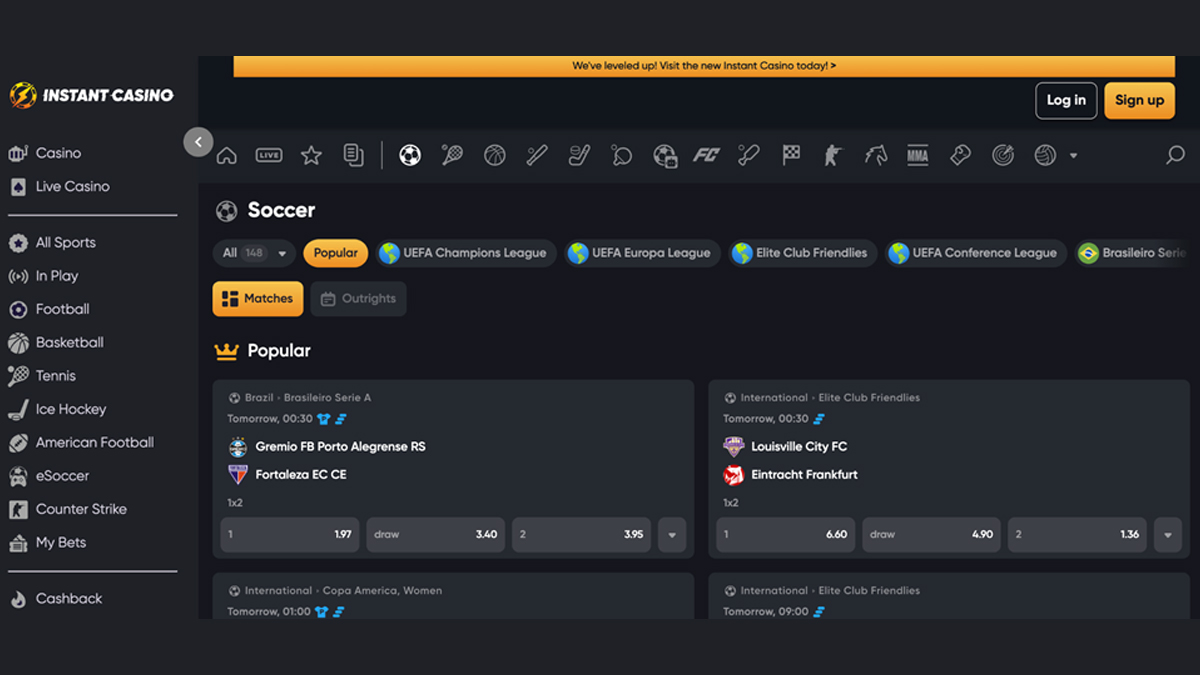Collapse the left sidebar with arrow button
1200x675 pixels.
point(198,142)
